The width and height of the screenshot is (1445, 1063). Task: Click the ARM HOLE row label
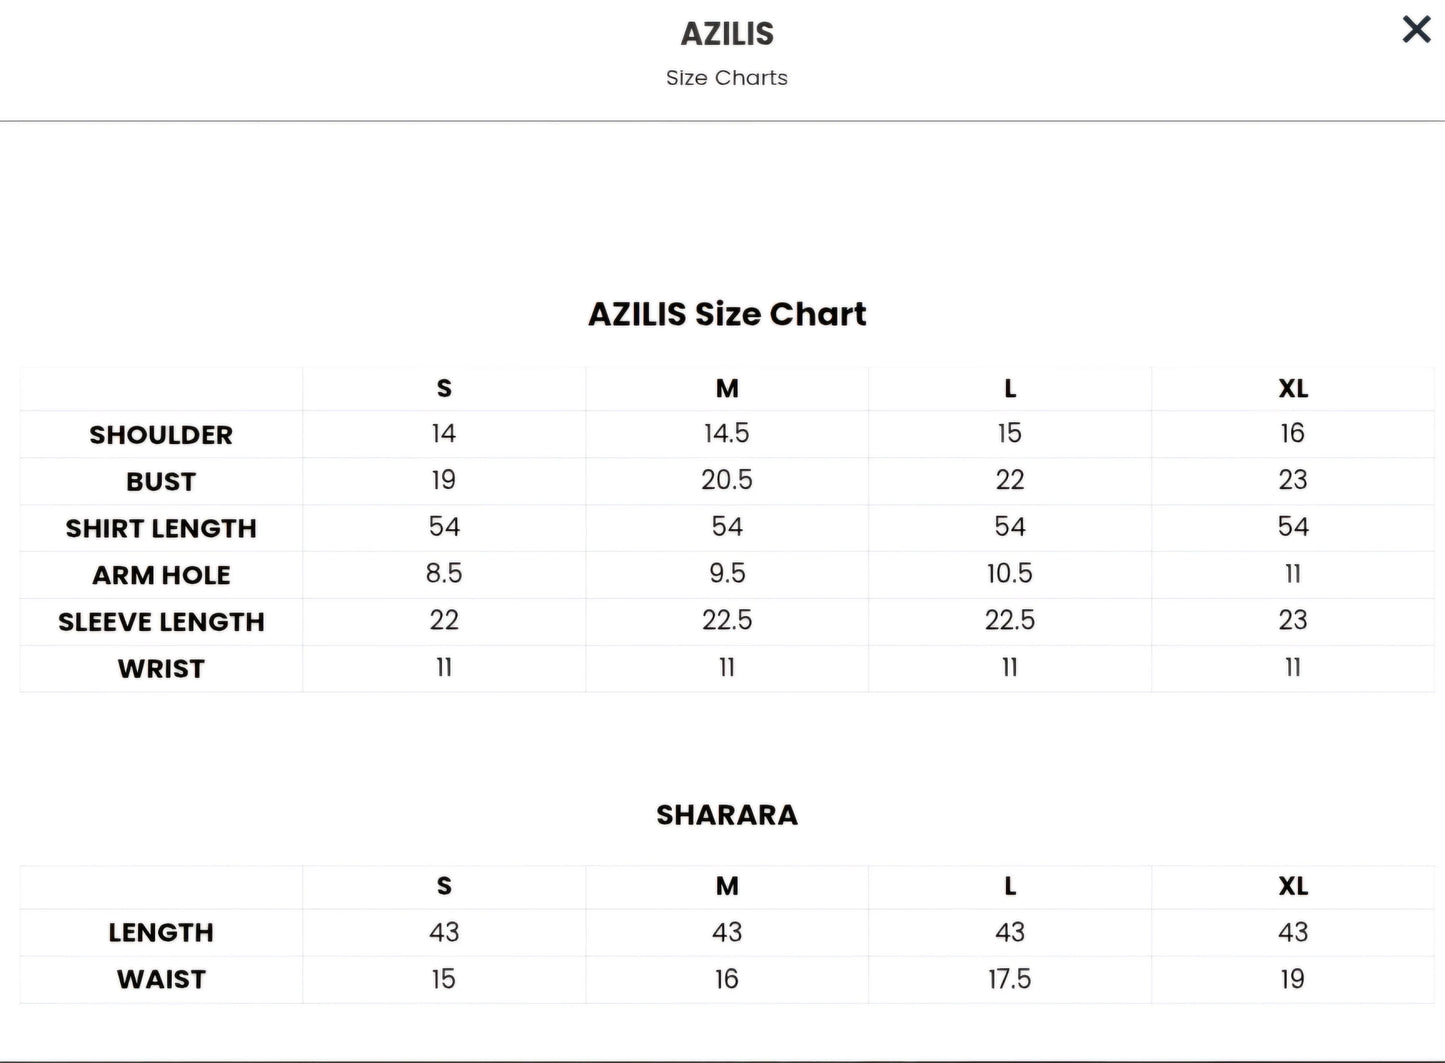pyautogui.click(x=161, y=575)
